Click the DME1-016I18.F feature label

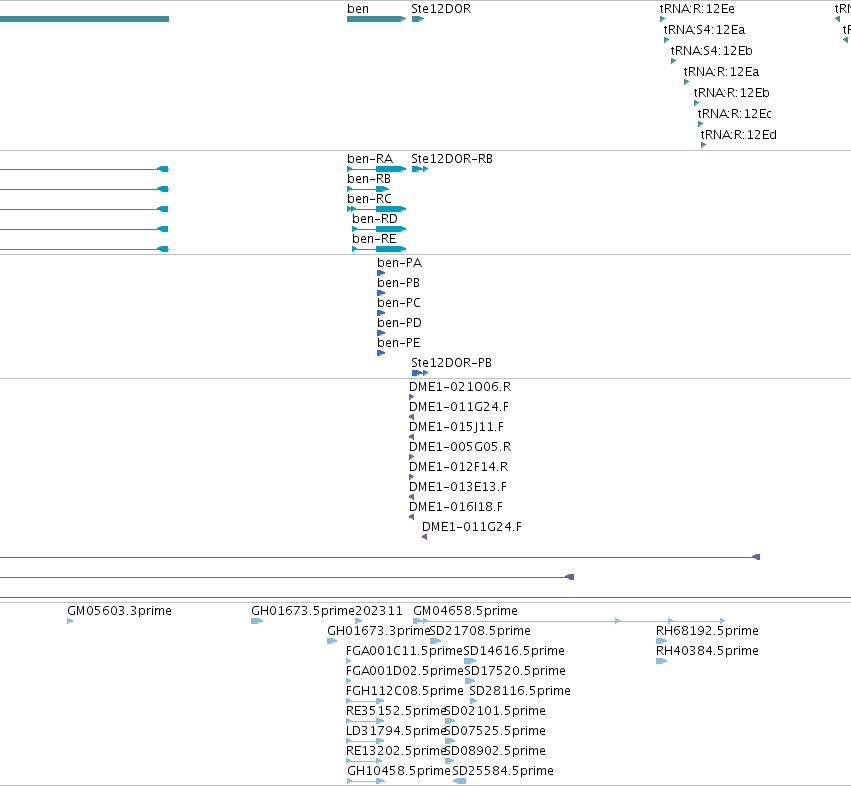tap(455, 507)
